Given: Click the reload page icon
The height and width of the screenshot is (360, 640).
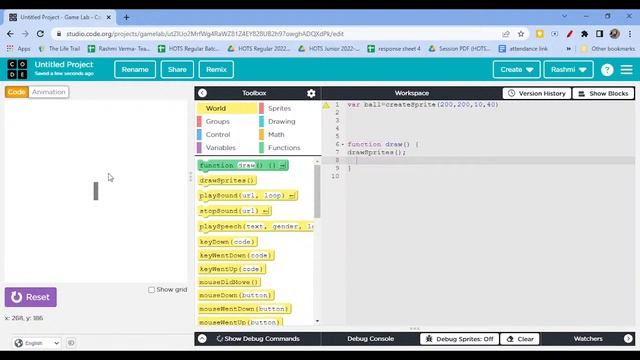Looking at the screenshot, I should [x=40, y=34].
